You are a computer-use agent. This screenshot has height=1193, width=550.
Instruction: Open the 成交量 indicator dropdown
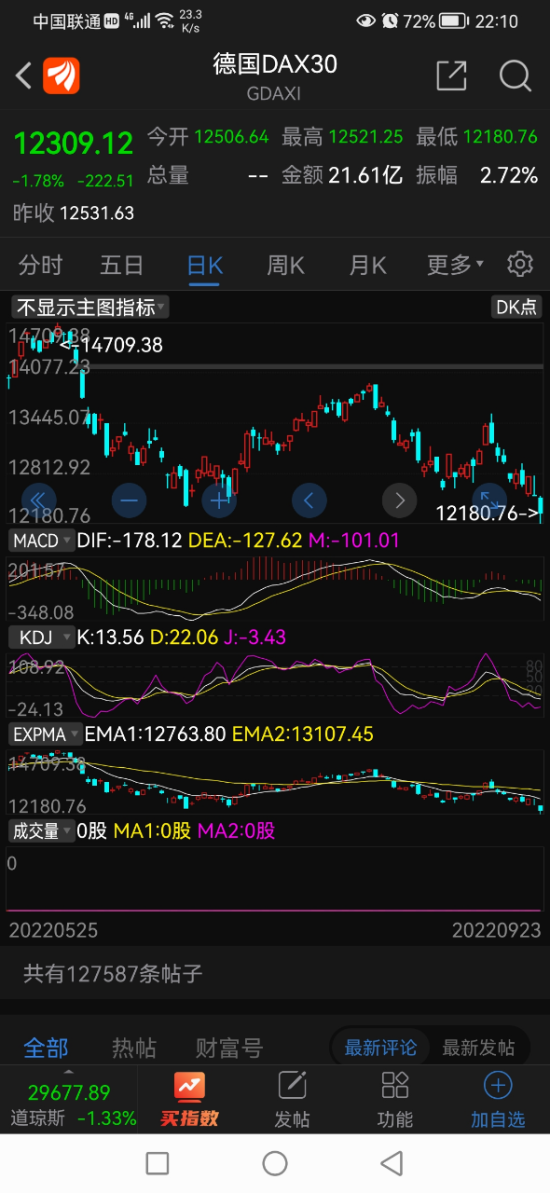point(41,831)
